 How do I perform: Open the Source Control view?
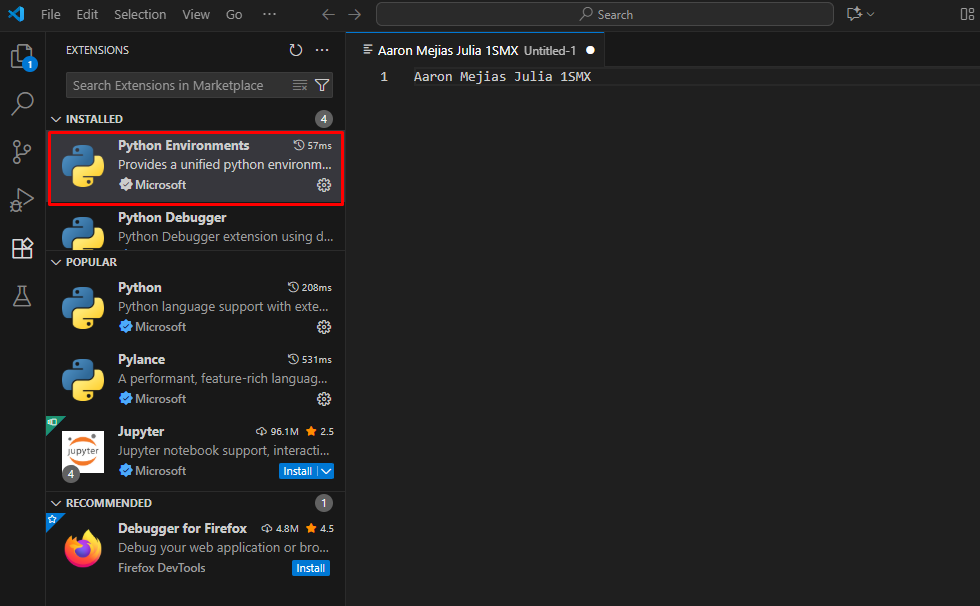[x=22, y=152]
